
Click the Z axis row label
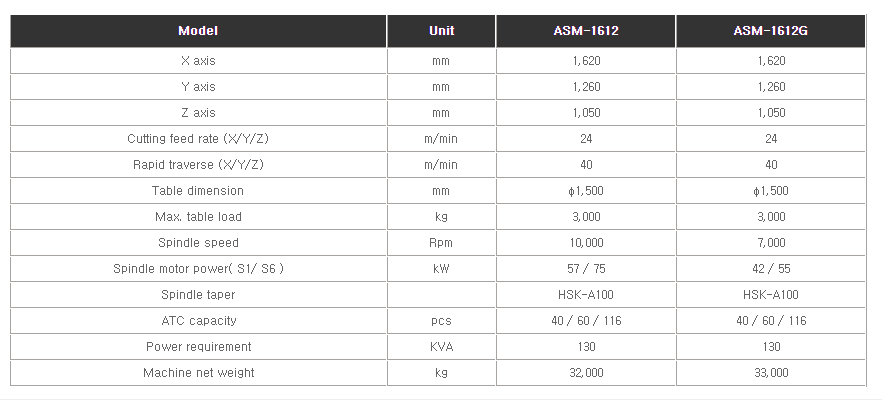pos(198,113)
